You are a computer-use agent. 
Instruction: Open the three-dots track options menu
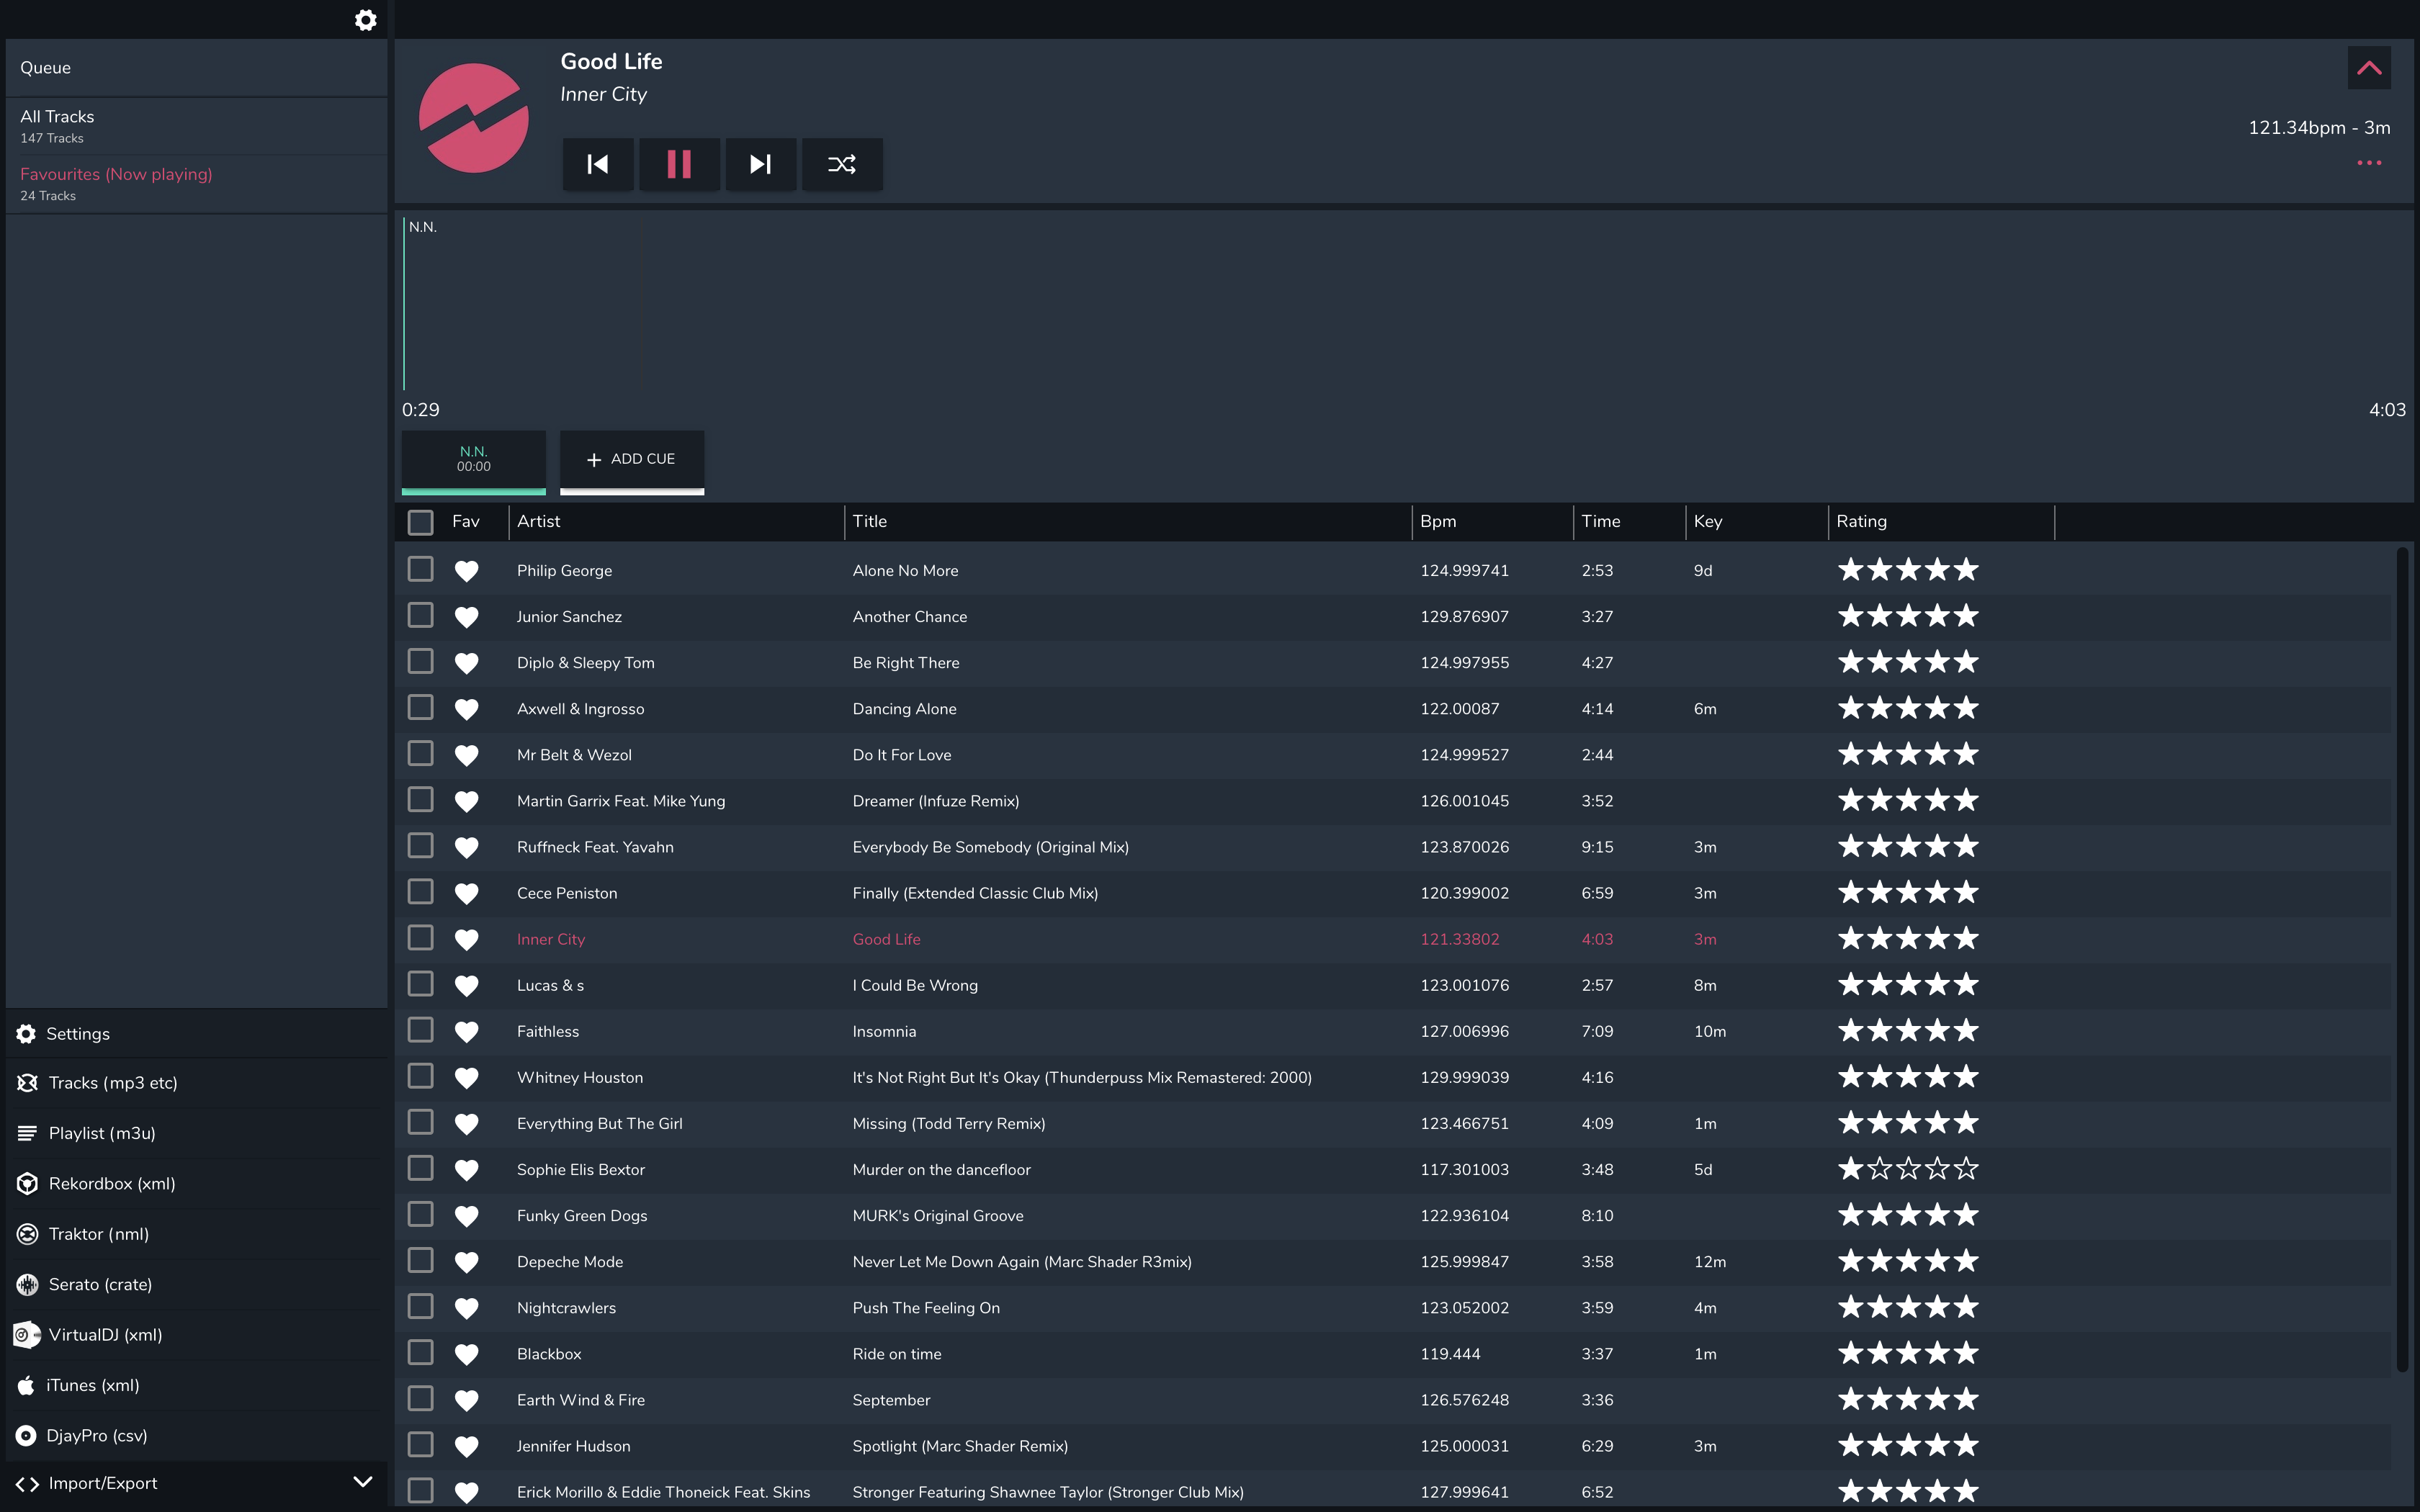pos(2368,163)
